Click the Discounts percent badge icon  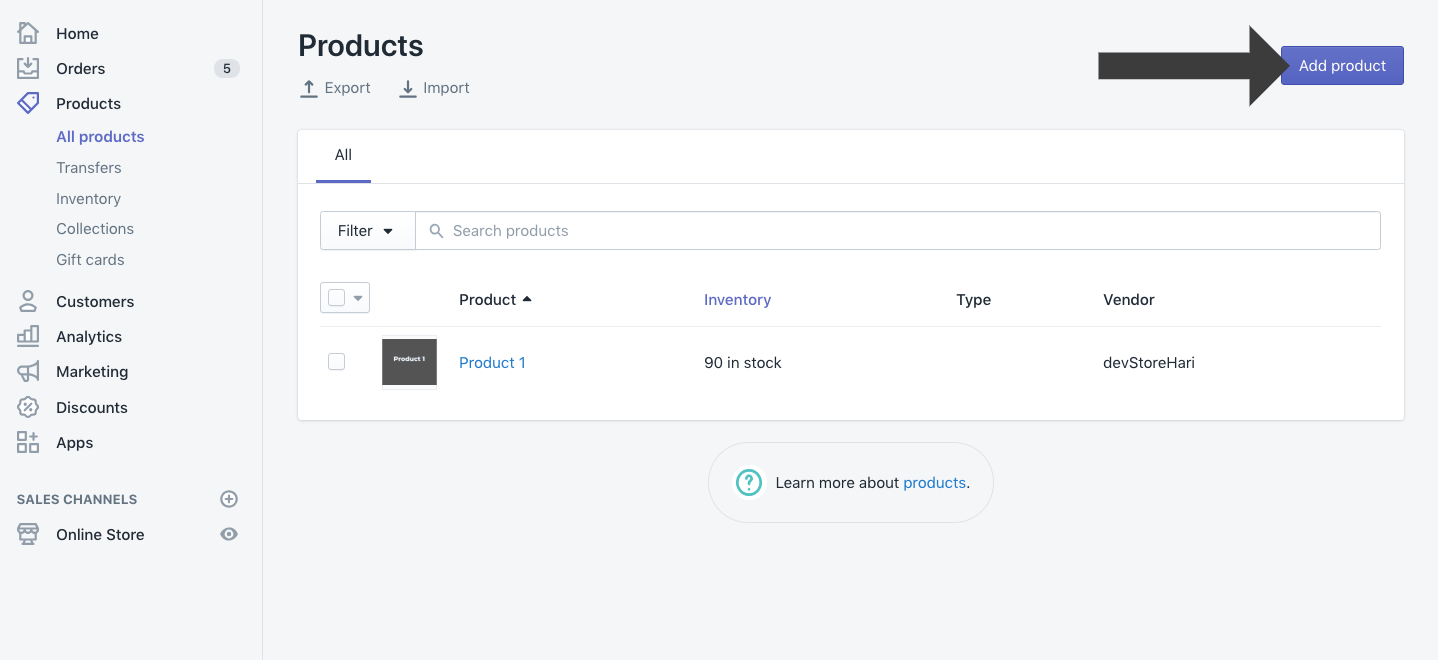28,407
